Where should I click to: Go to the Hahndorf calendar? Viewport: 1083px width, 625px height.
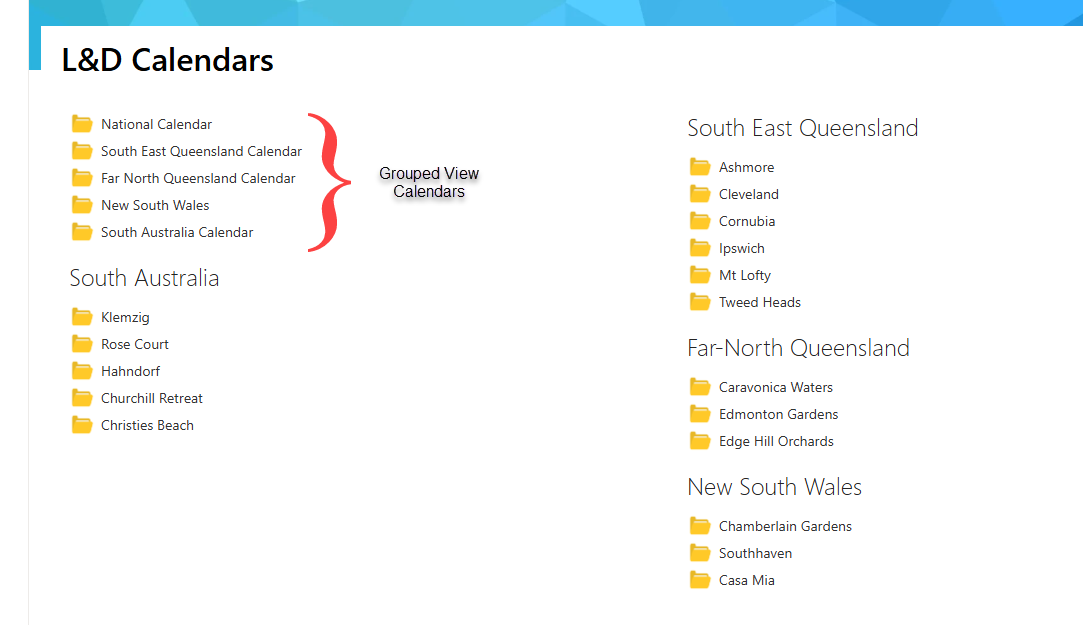pos(130,371)
